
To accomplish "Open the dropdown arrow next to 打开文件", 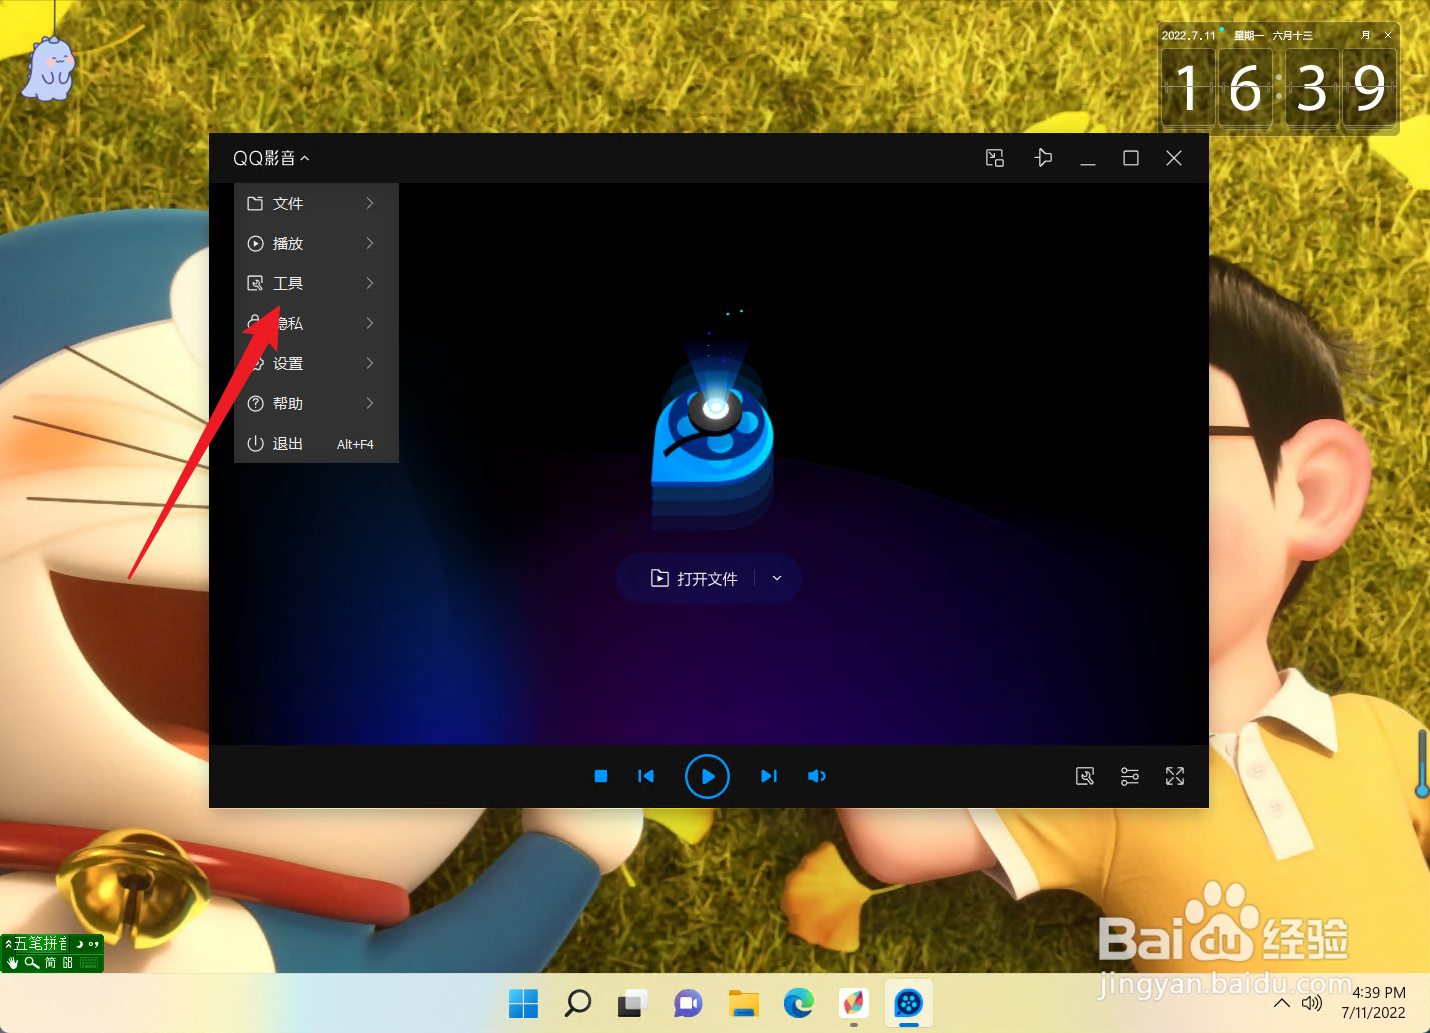I will (777, 578).
